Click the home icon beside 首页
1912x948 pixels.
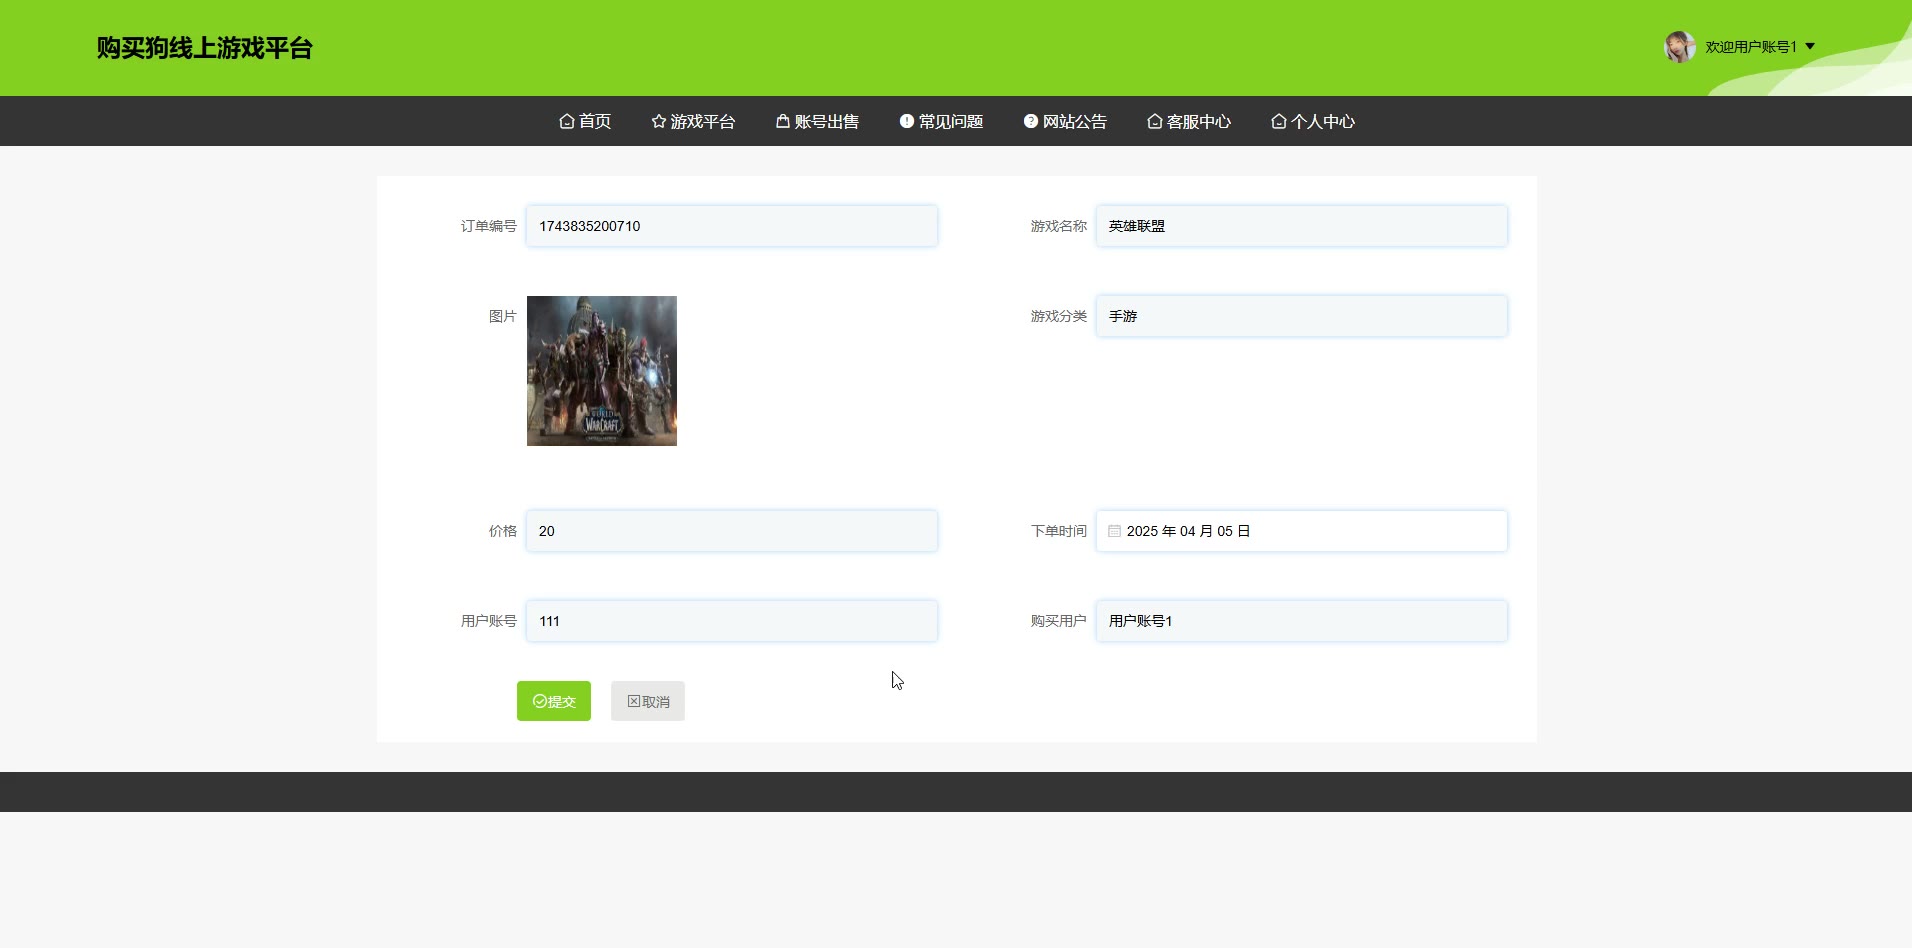click(566, 121)
